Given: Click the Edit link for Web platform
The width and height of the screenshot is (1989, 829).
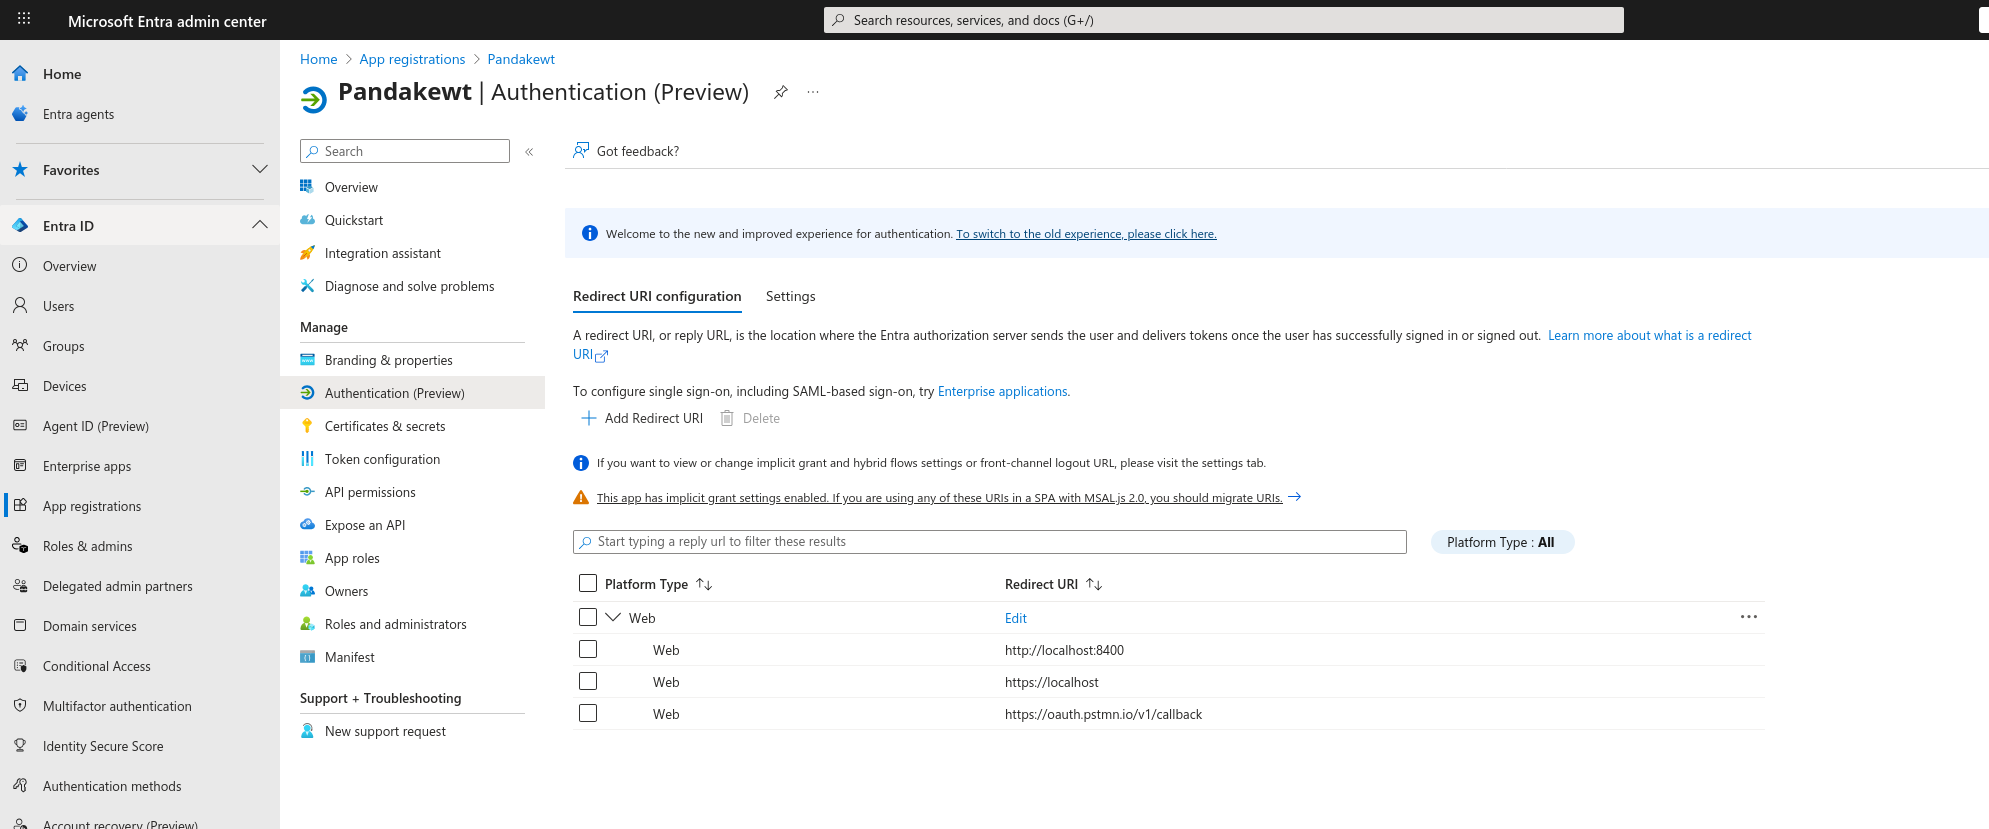Looking at the screenshot, I should 1015,618.
